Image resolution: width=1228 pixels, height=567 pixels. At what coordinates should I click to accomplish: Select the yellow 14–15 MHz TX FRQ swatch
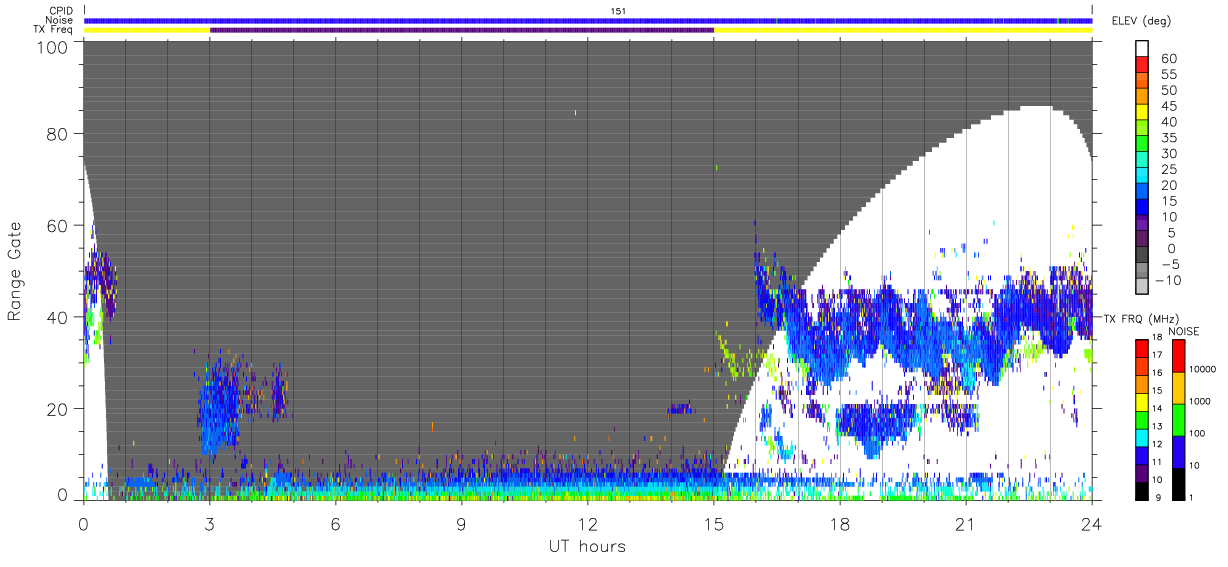pyautogui.click(x=1142, y=401)
